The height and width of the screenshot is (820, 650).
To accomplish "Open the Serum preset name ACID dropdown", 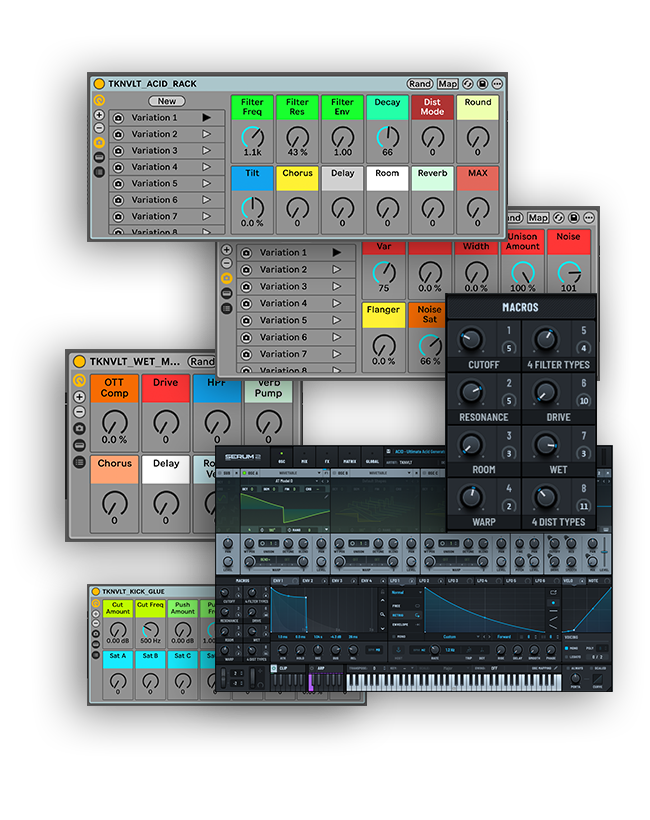I will point(418,451).
